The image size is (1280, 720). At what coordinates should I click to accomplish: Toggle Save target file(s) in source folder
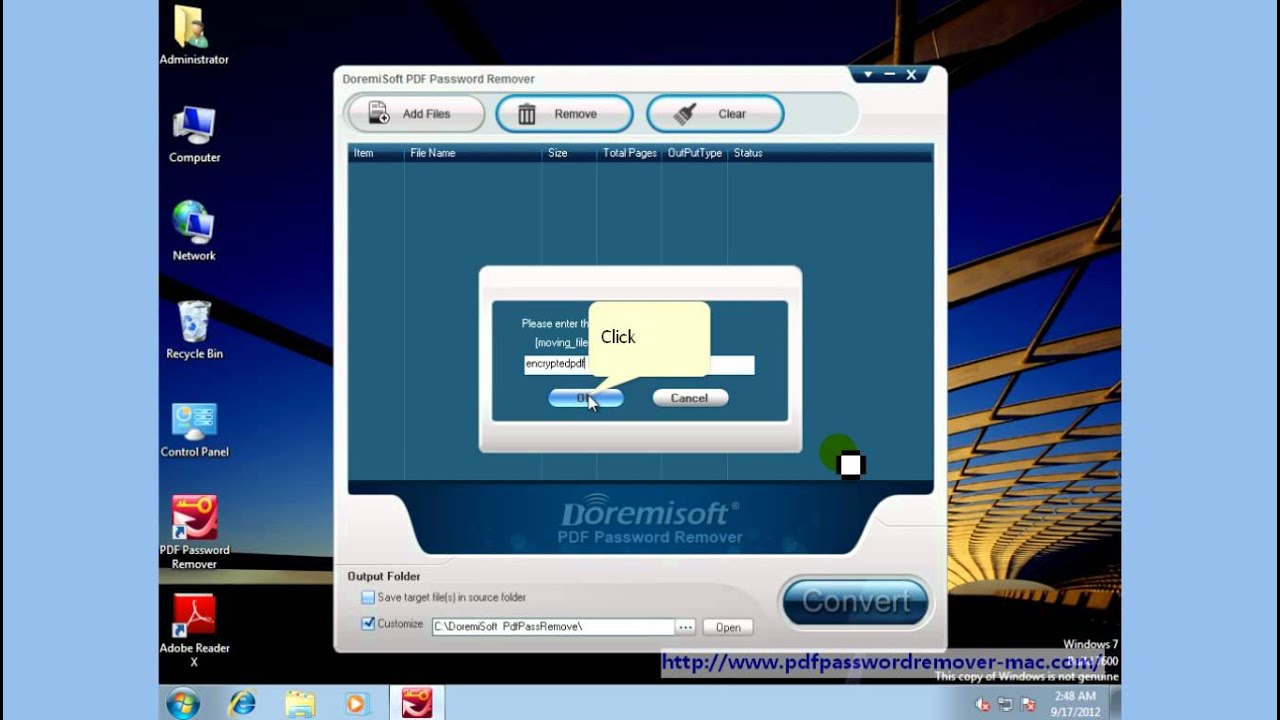(368, 597)
